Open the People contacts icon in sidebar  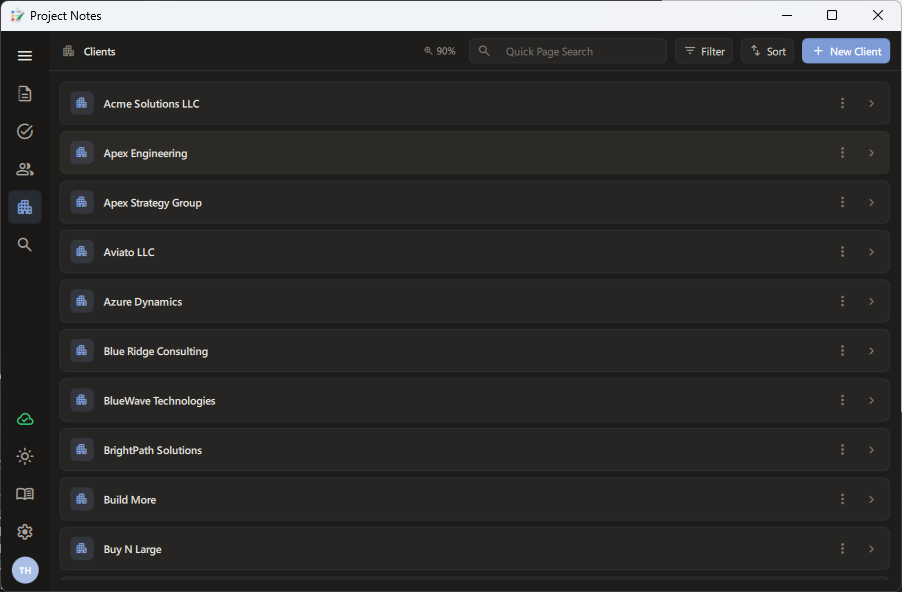click(x=25, y=169)
